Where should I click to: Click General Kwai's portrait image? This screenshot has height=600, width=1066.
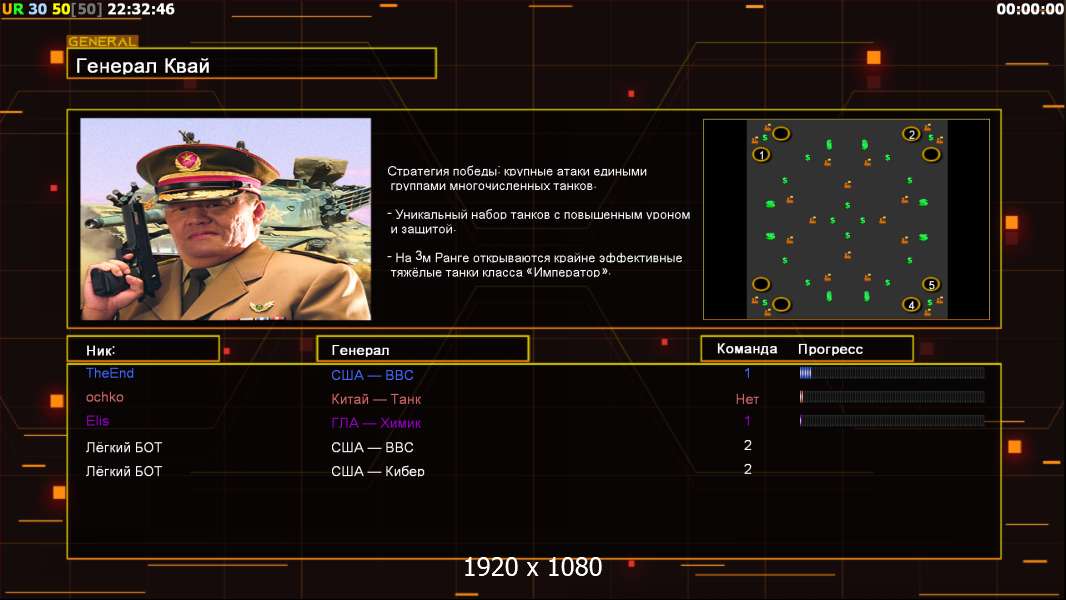click(x=226, y=219)
